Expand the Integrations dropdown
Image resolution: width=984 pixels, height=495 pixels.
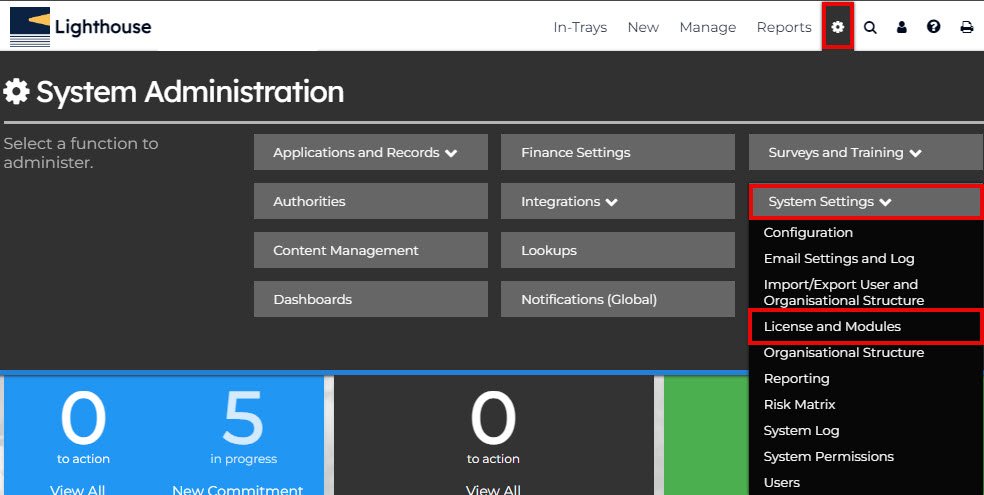[x=618, y=202]
